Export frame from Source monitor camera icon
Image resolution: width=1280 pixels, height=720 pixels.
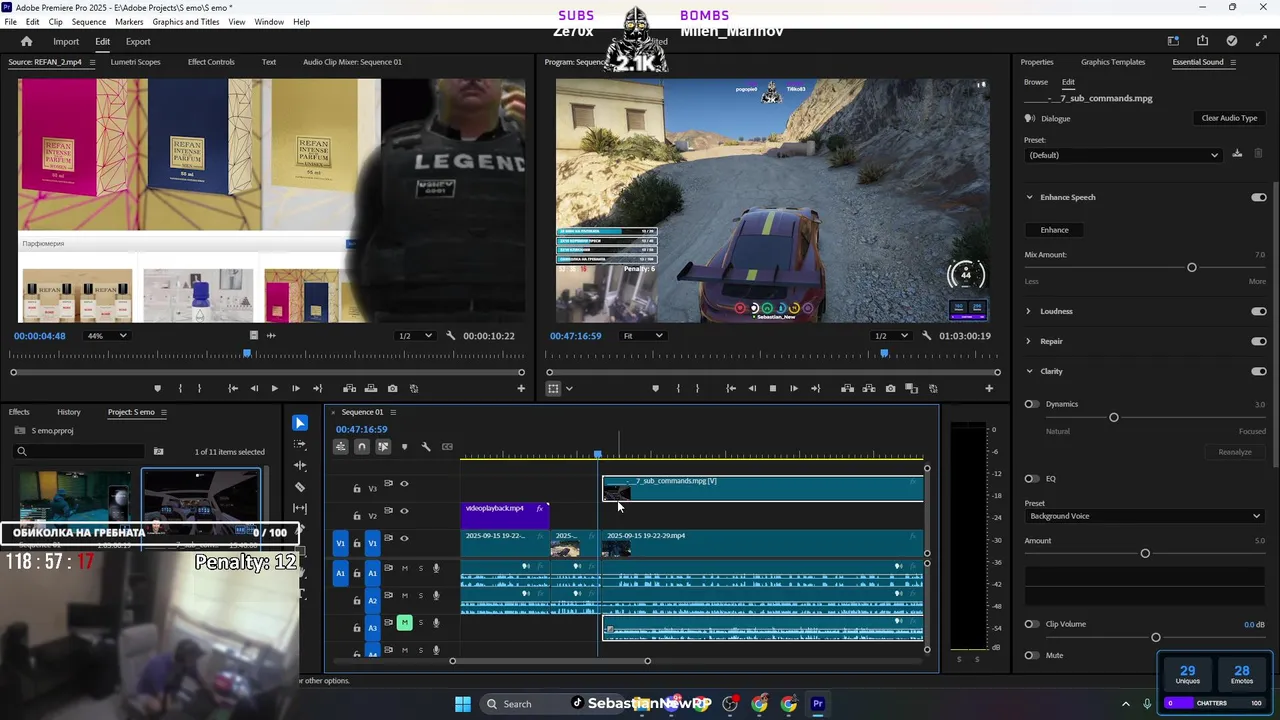[392, 388]
